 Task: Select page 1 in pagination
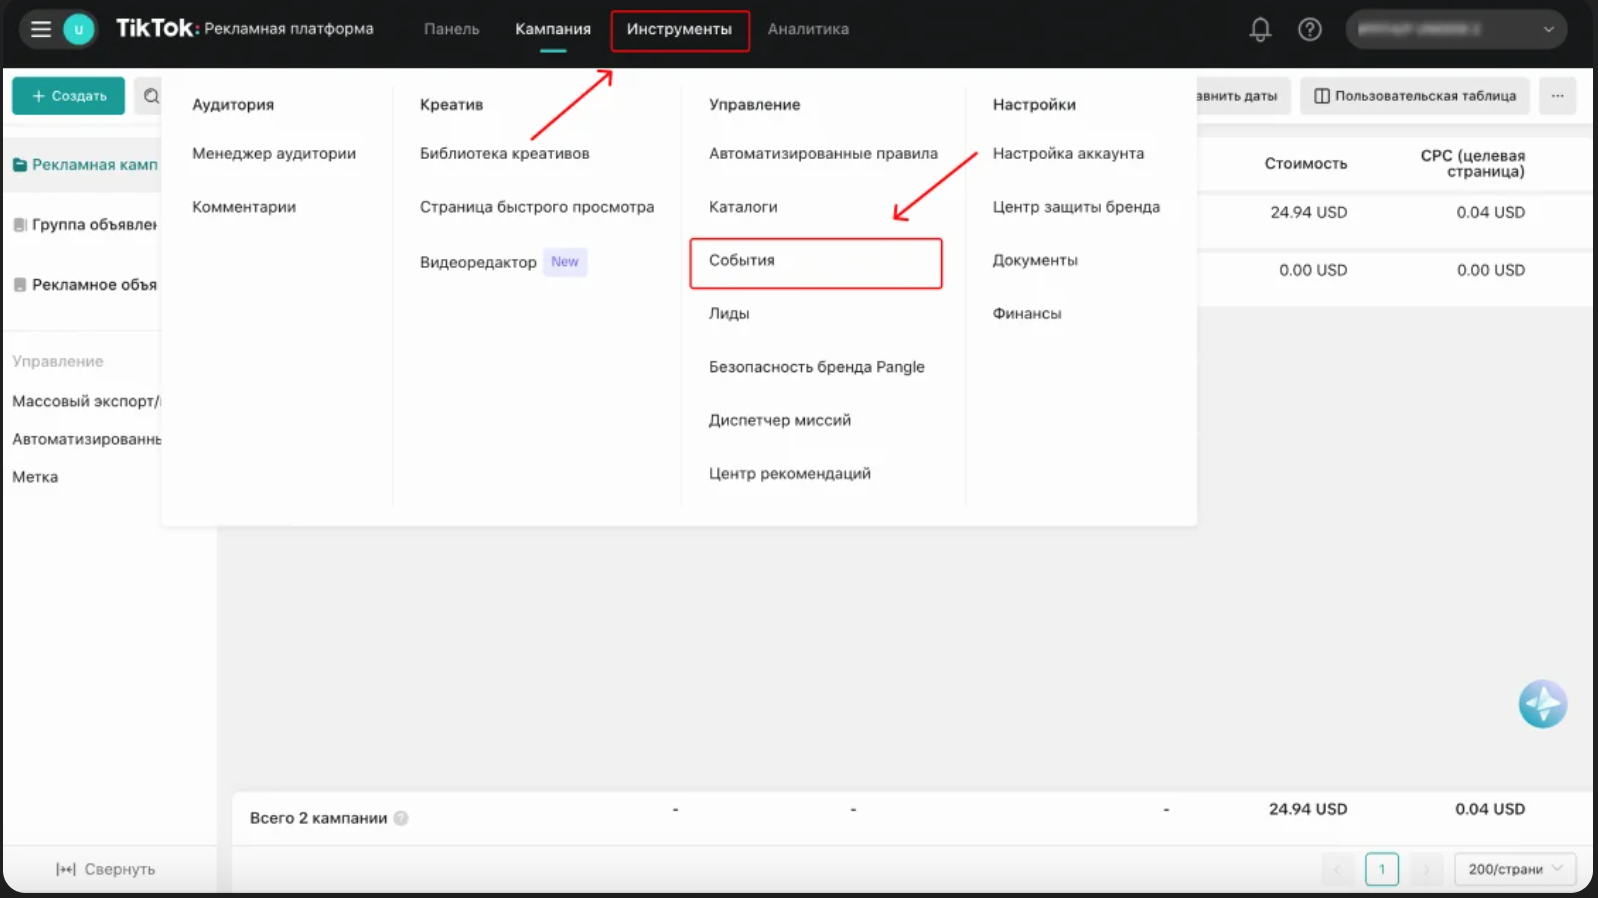pyautogui.click(x=1381, y=869)
